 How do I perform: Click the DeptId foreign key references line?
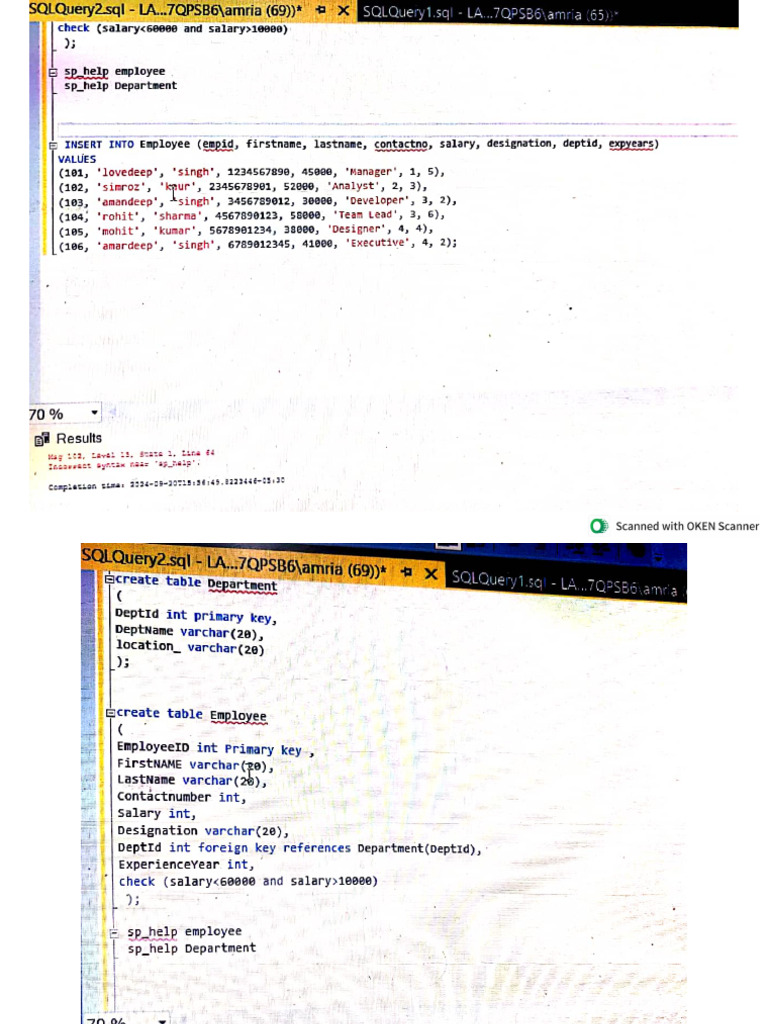point(300,848)
